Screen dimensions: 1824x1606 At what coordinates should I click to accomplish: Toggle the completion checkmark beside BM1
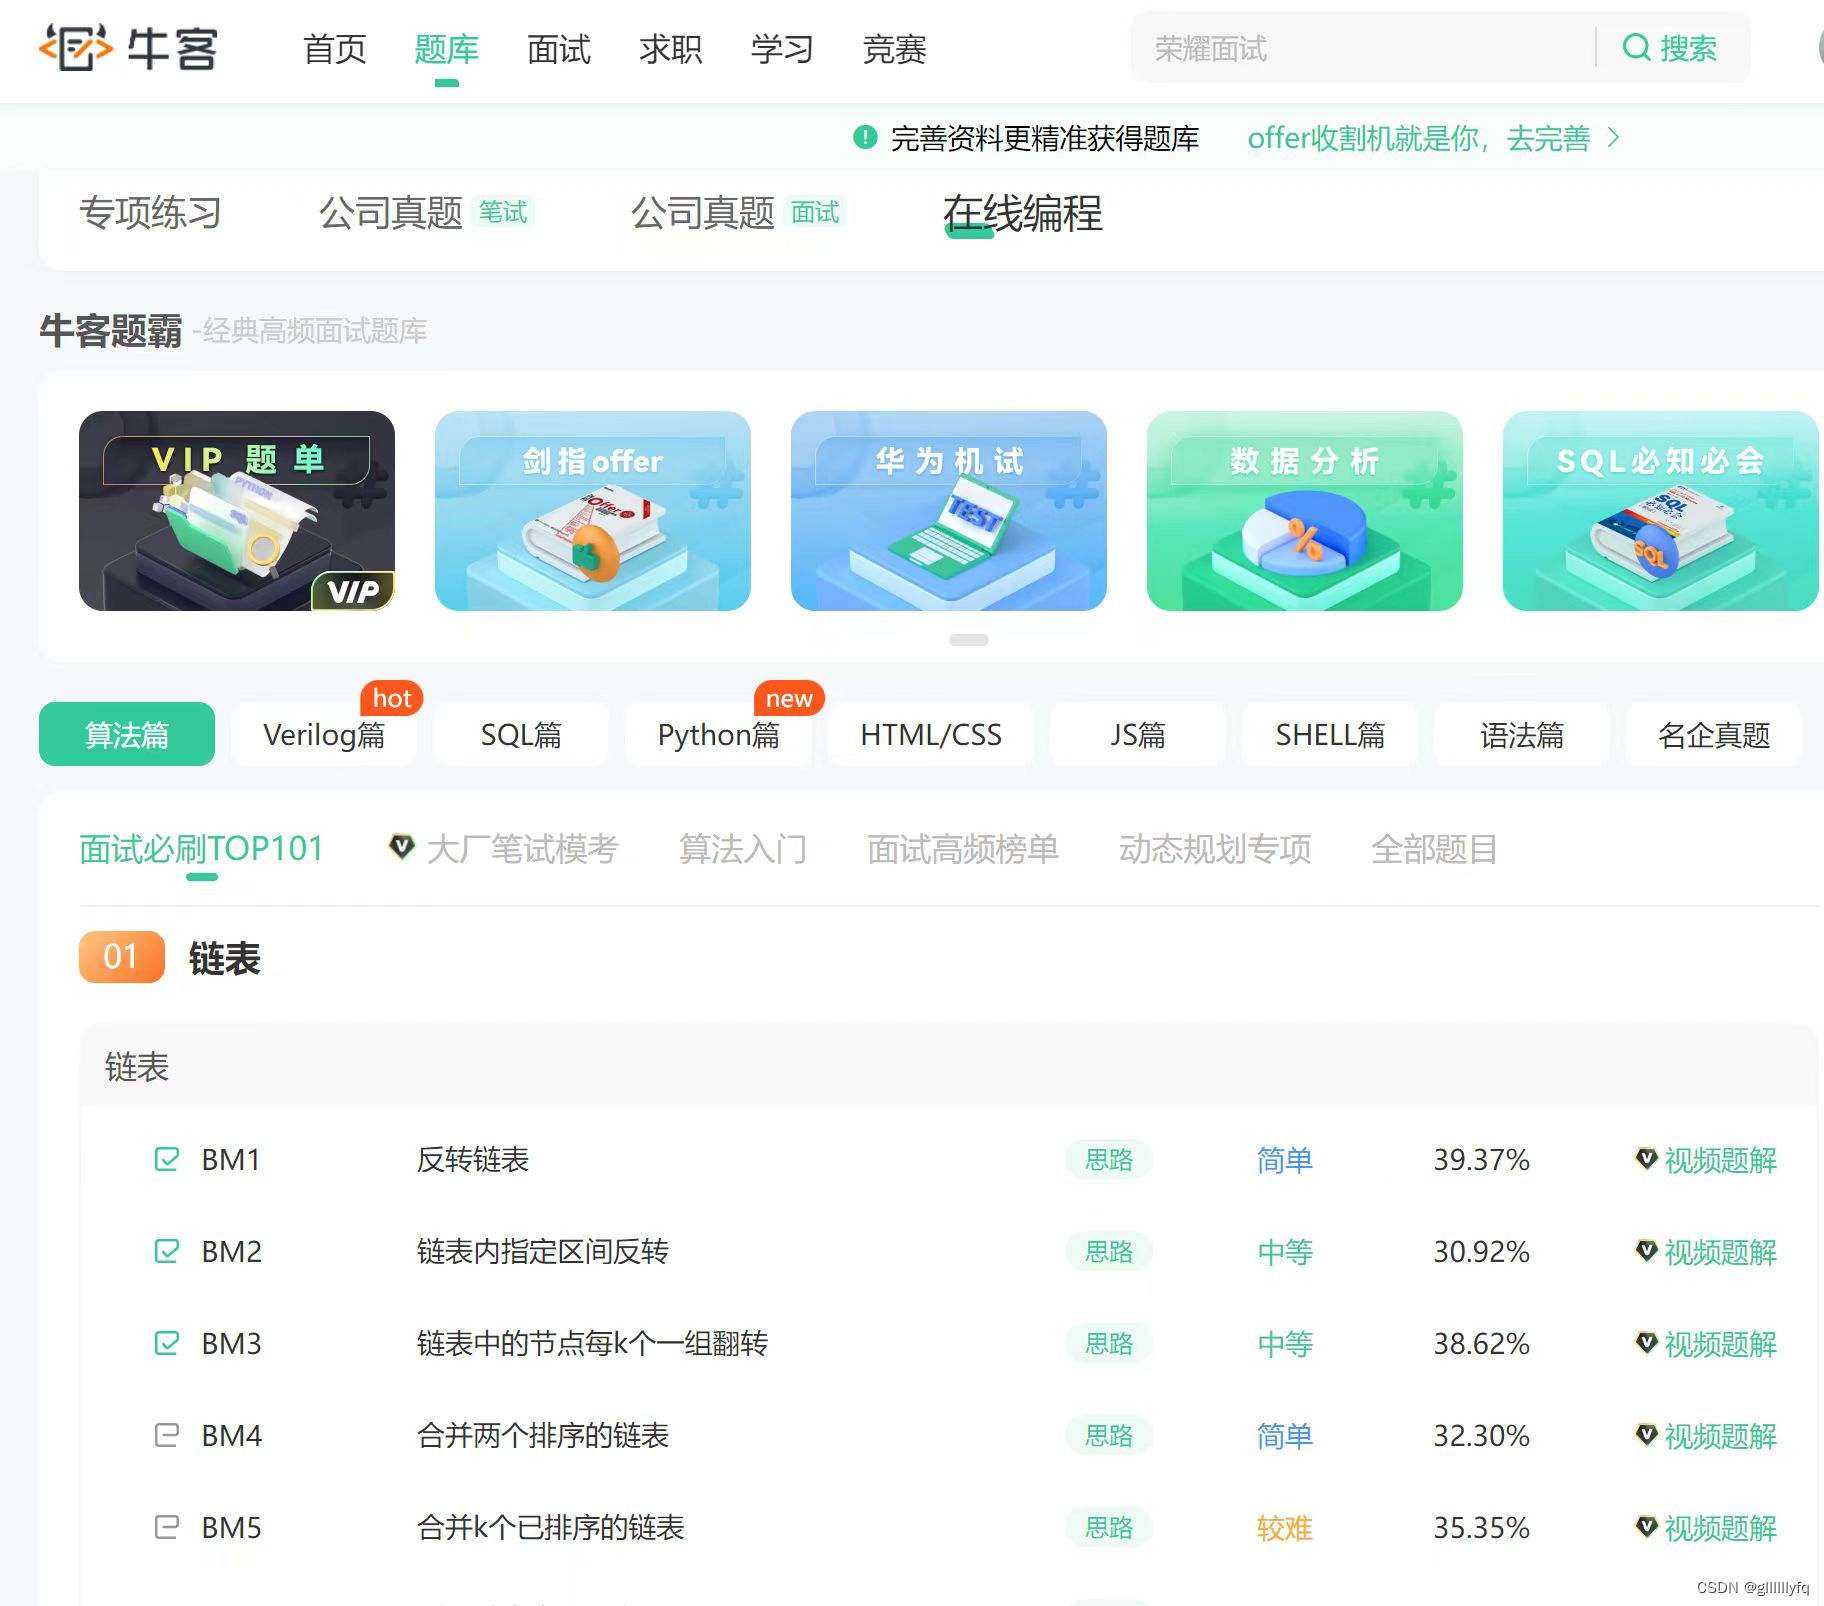[166, 1160]
